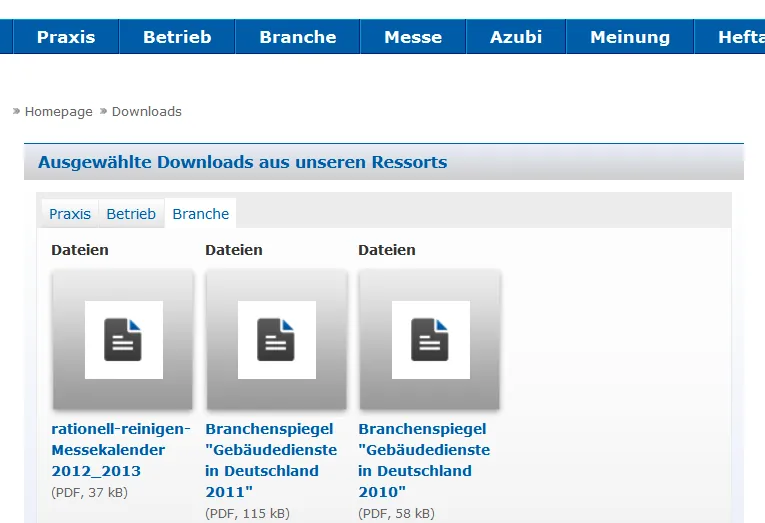Click the Downloads breadcrumb link
Image resolution: width=765 pixels, height=523 pixels.
(146, 112)
